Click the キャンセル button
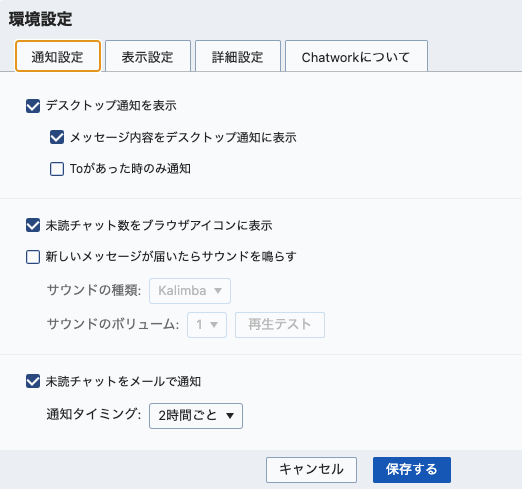522x489 pixels. (311, 470)
